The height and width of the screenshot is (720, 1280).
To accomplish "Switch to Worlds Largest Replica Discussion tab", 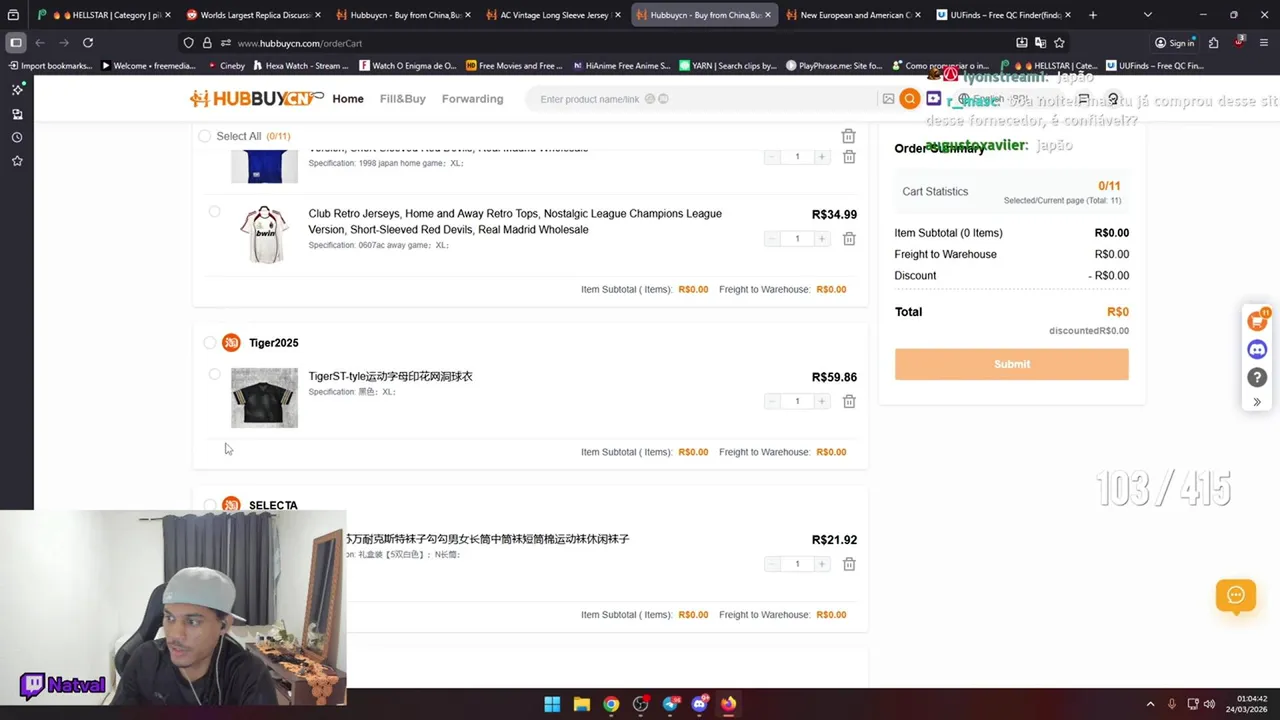I will pyautogui.click(x=254, y=15).
